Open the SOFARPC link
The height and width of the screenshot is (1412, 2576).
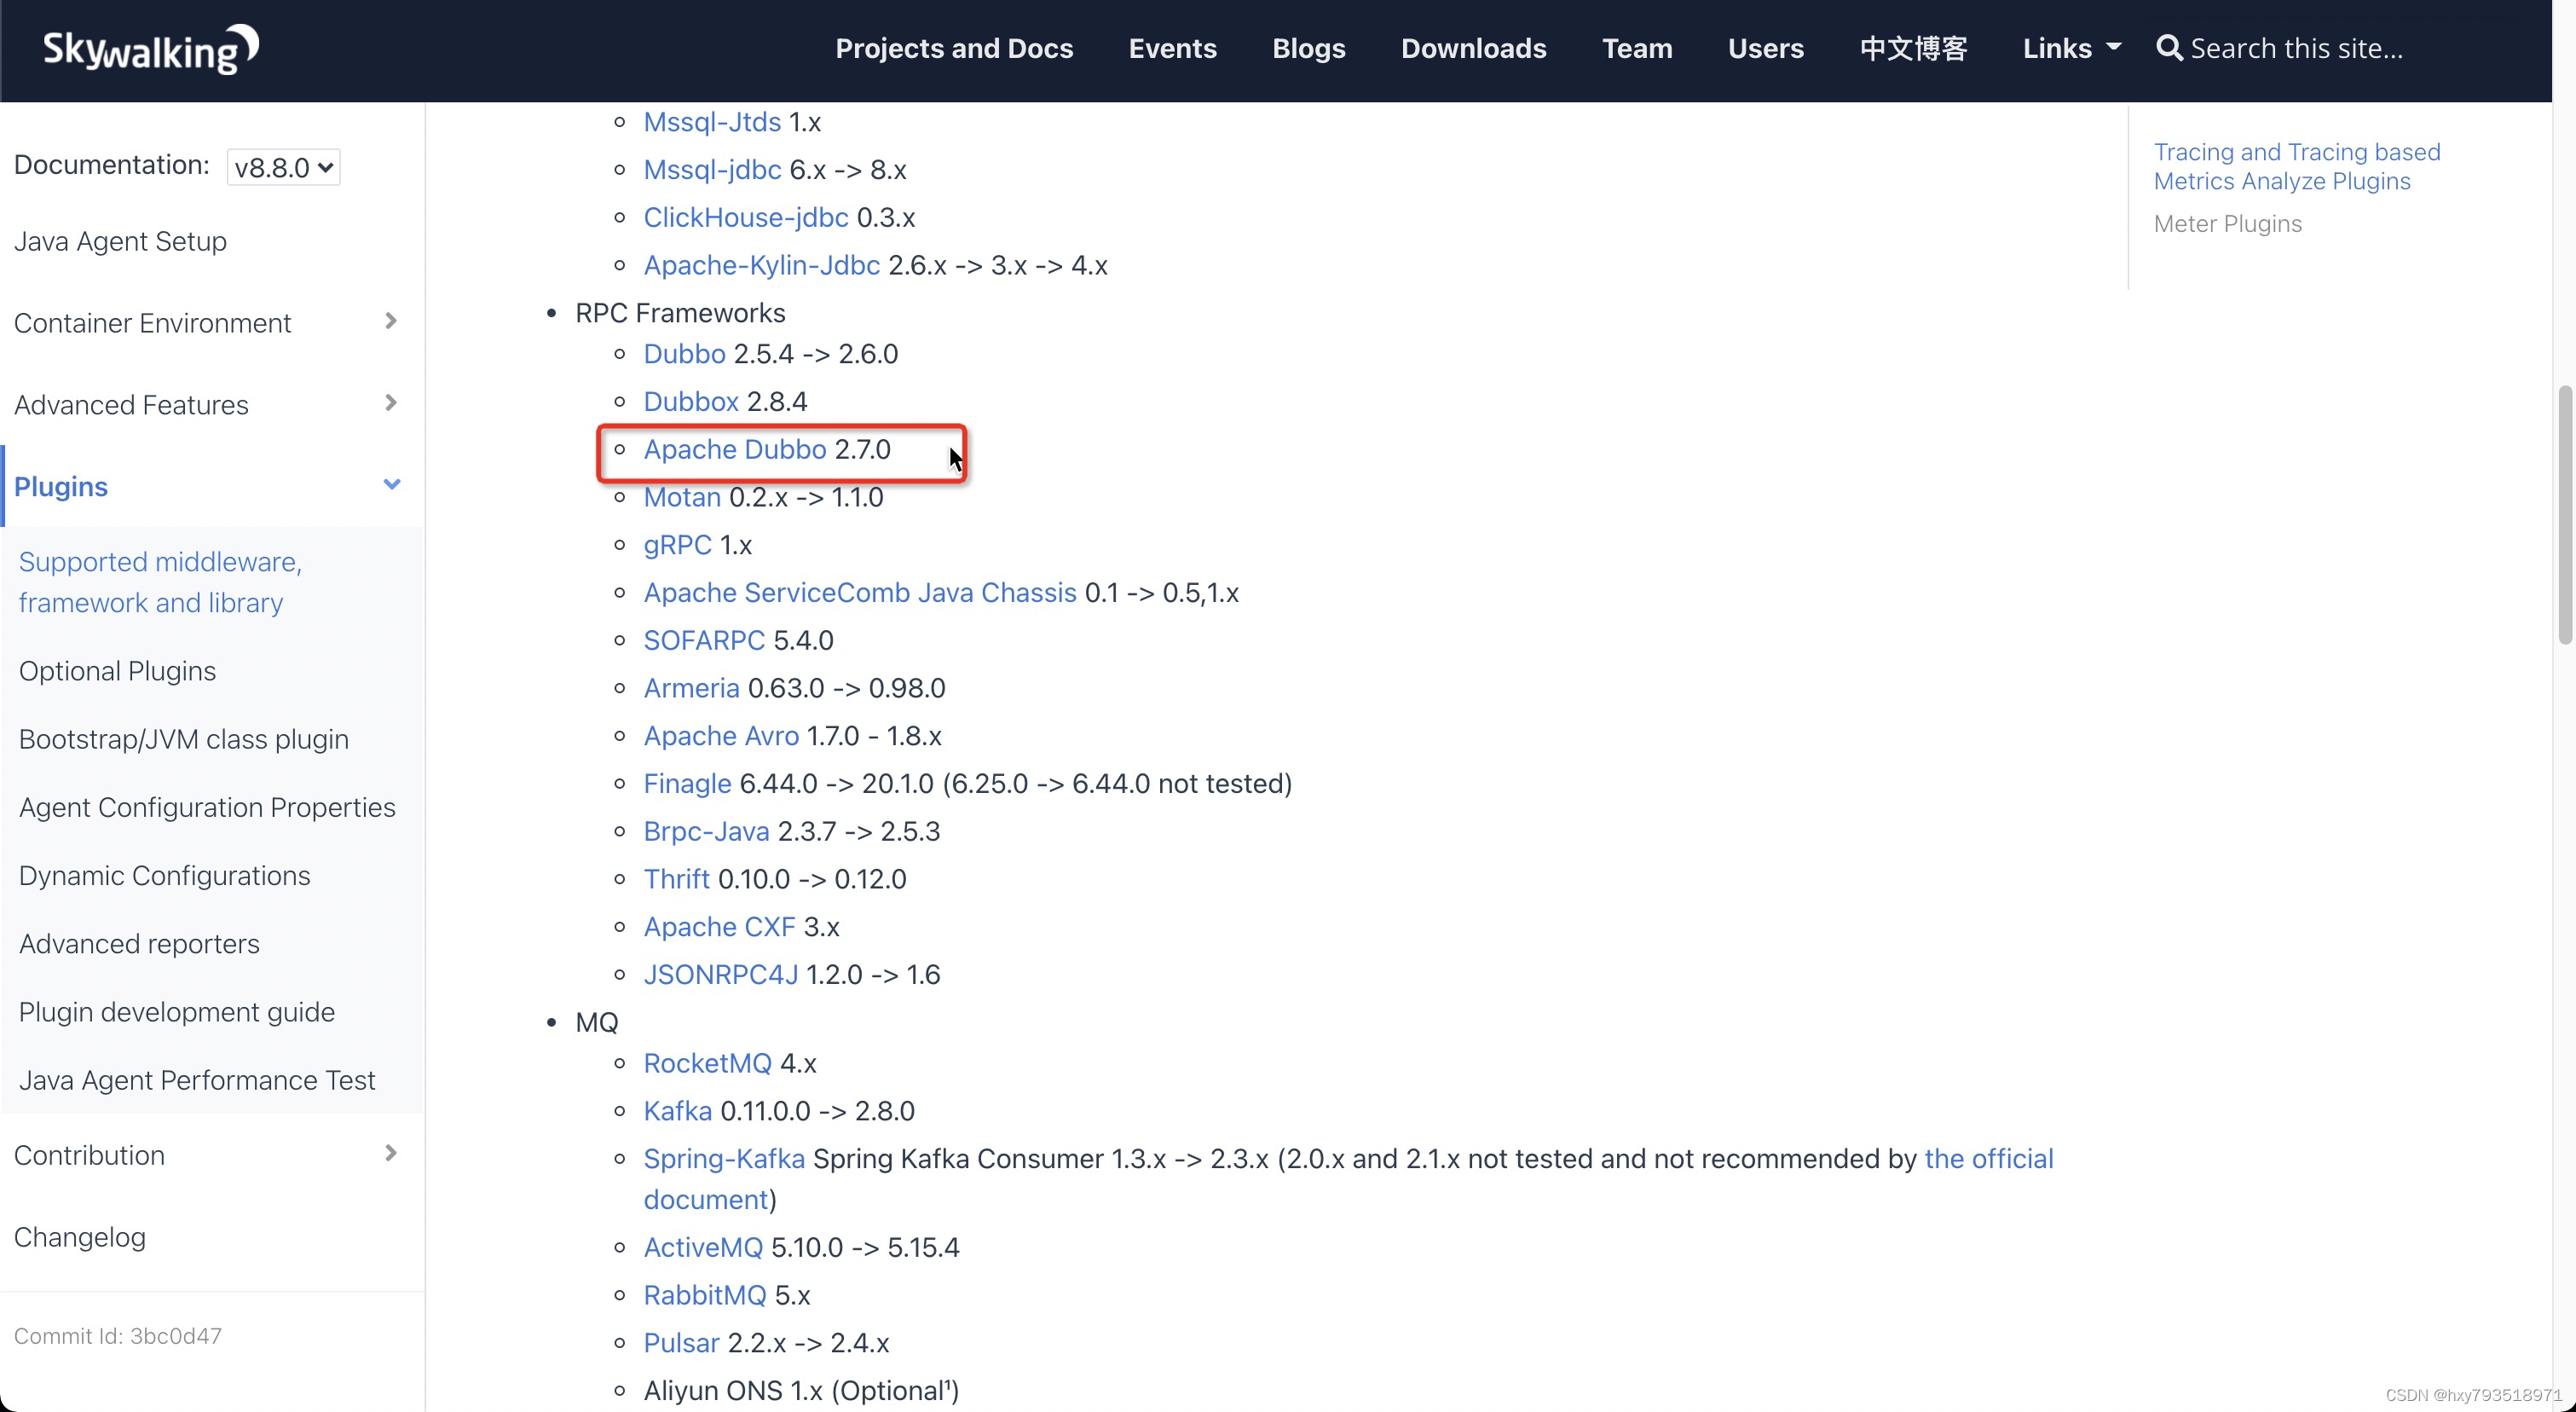[704, 640]
